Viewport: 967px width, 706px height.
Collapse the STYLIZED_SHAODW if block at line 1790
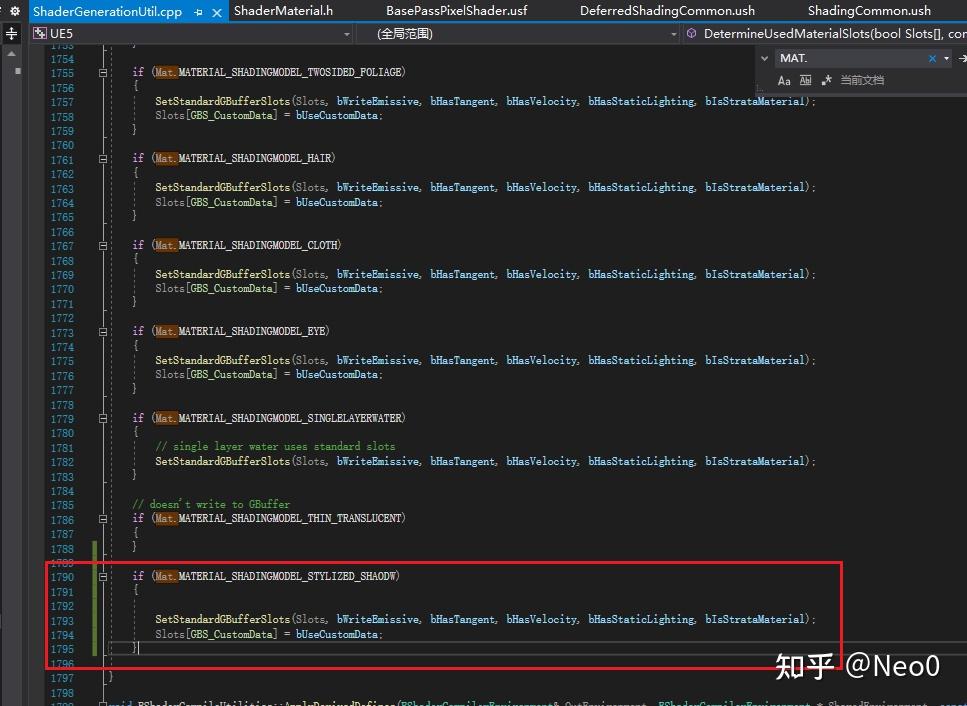tap(102, 576)
